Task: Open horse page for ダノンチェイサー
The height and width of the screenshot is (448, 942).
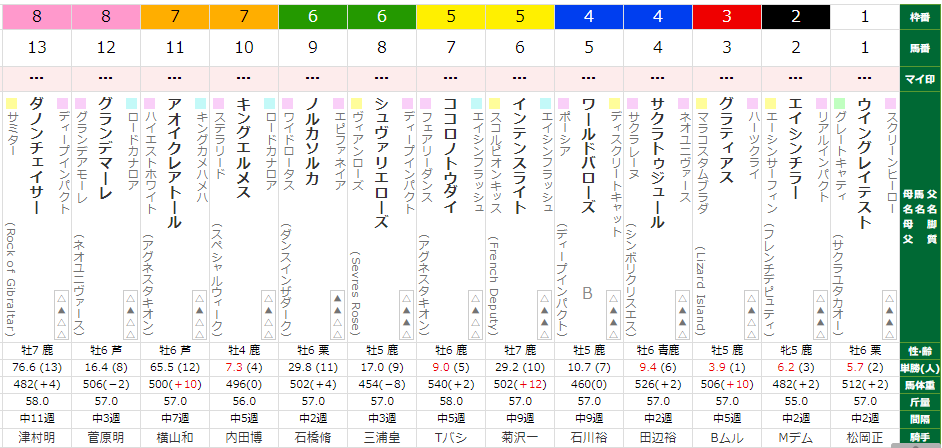Action: pyautogui.click(x=36, y=156)
